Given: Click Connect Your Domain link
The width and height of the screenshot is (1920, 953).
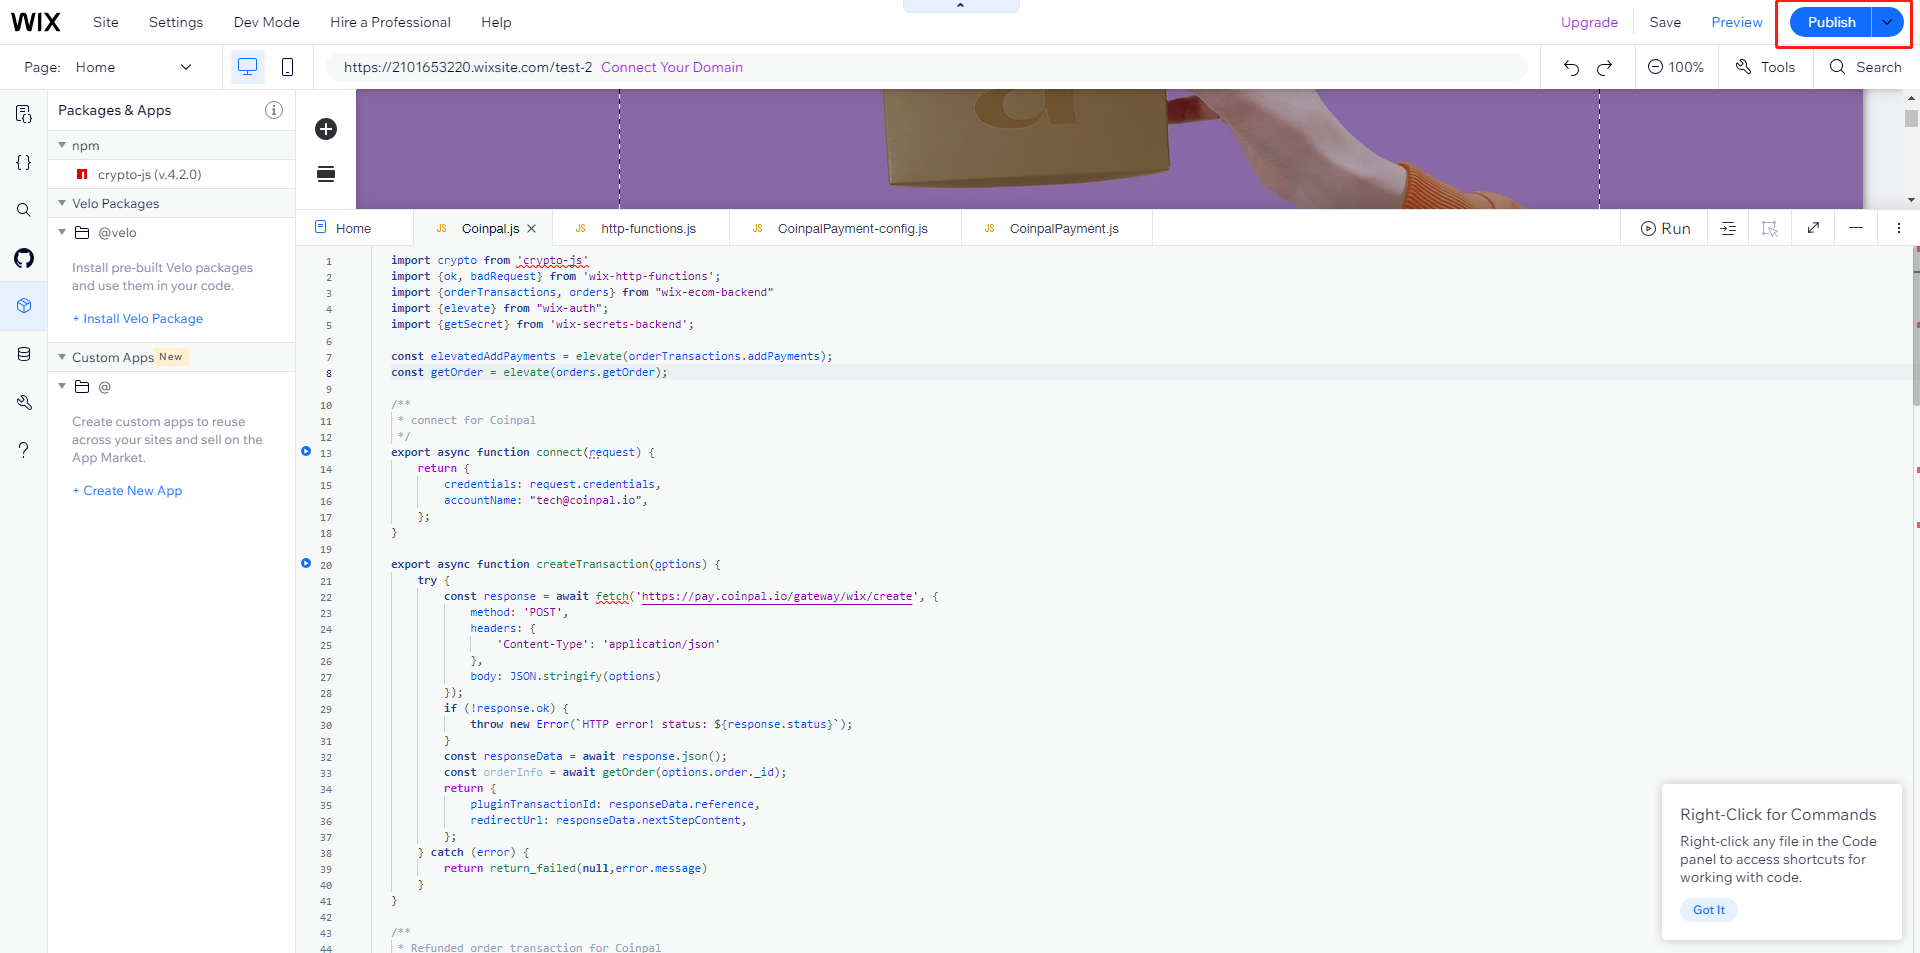Looking at the screenshot, I should click(x=672, y=67).
